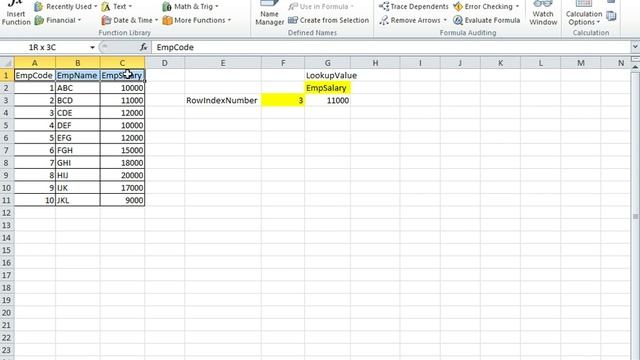640x360 pixels.
Task: Click the LookupValue cell
Action: point(327,76)
